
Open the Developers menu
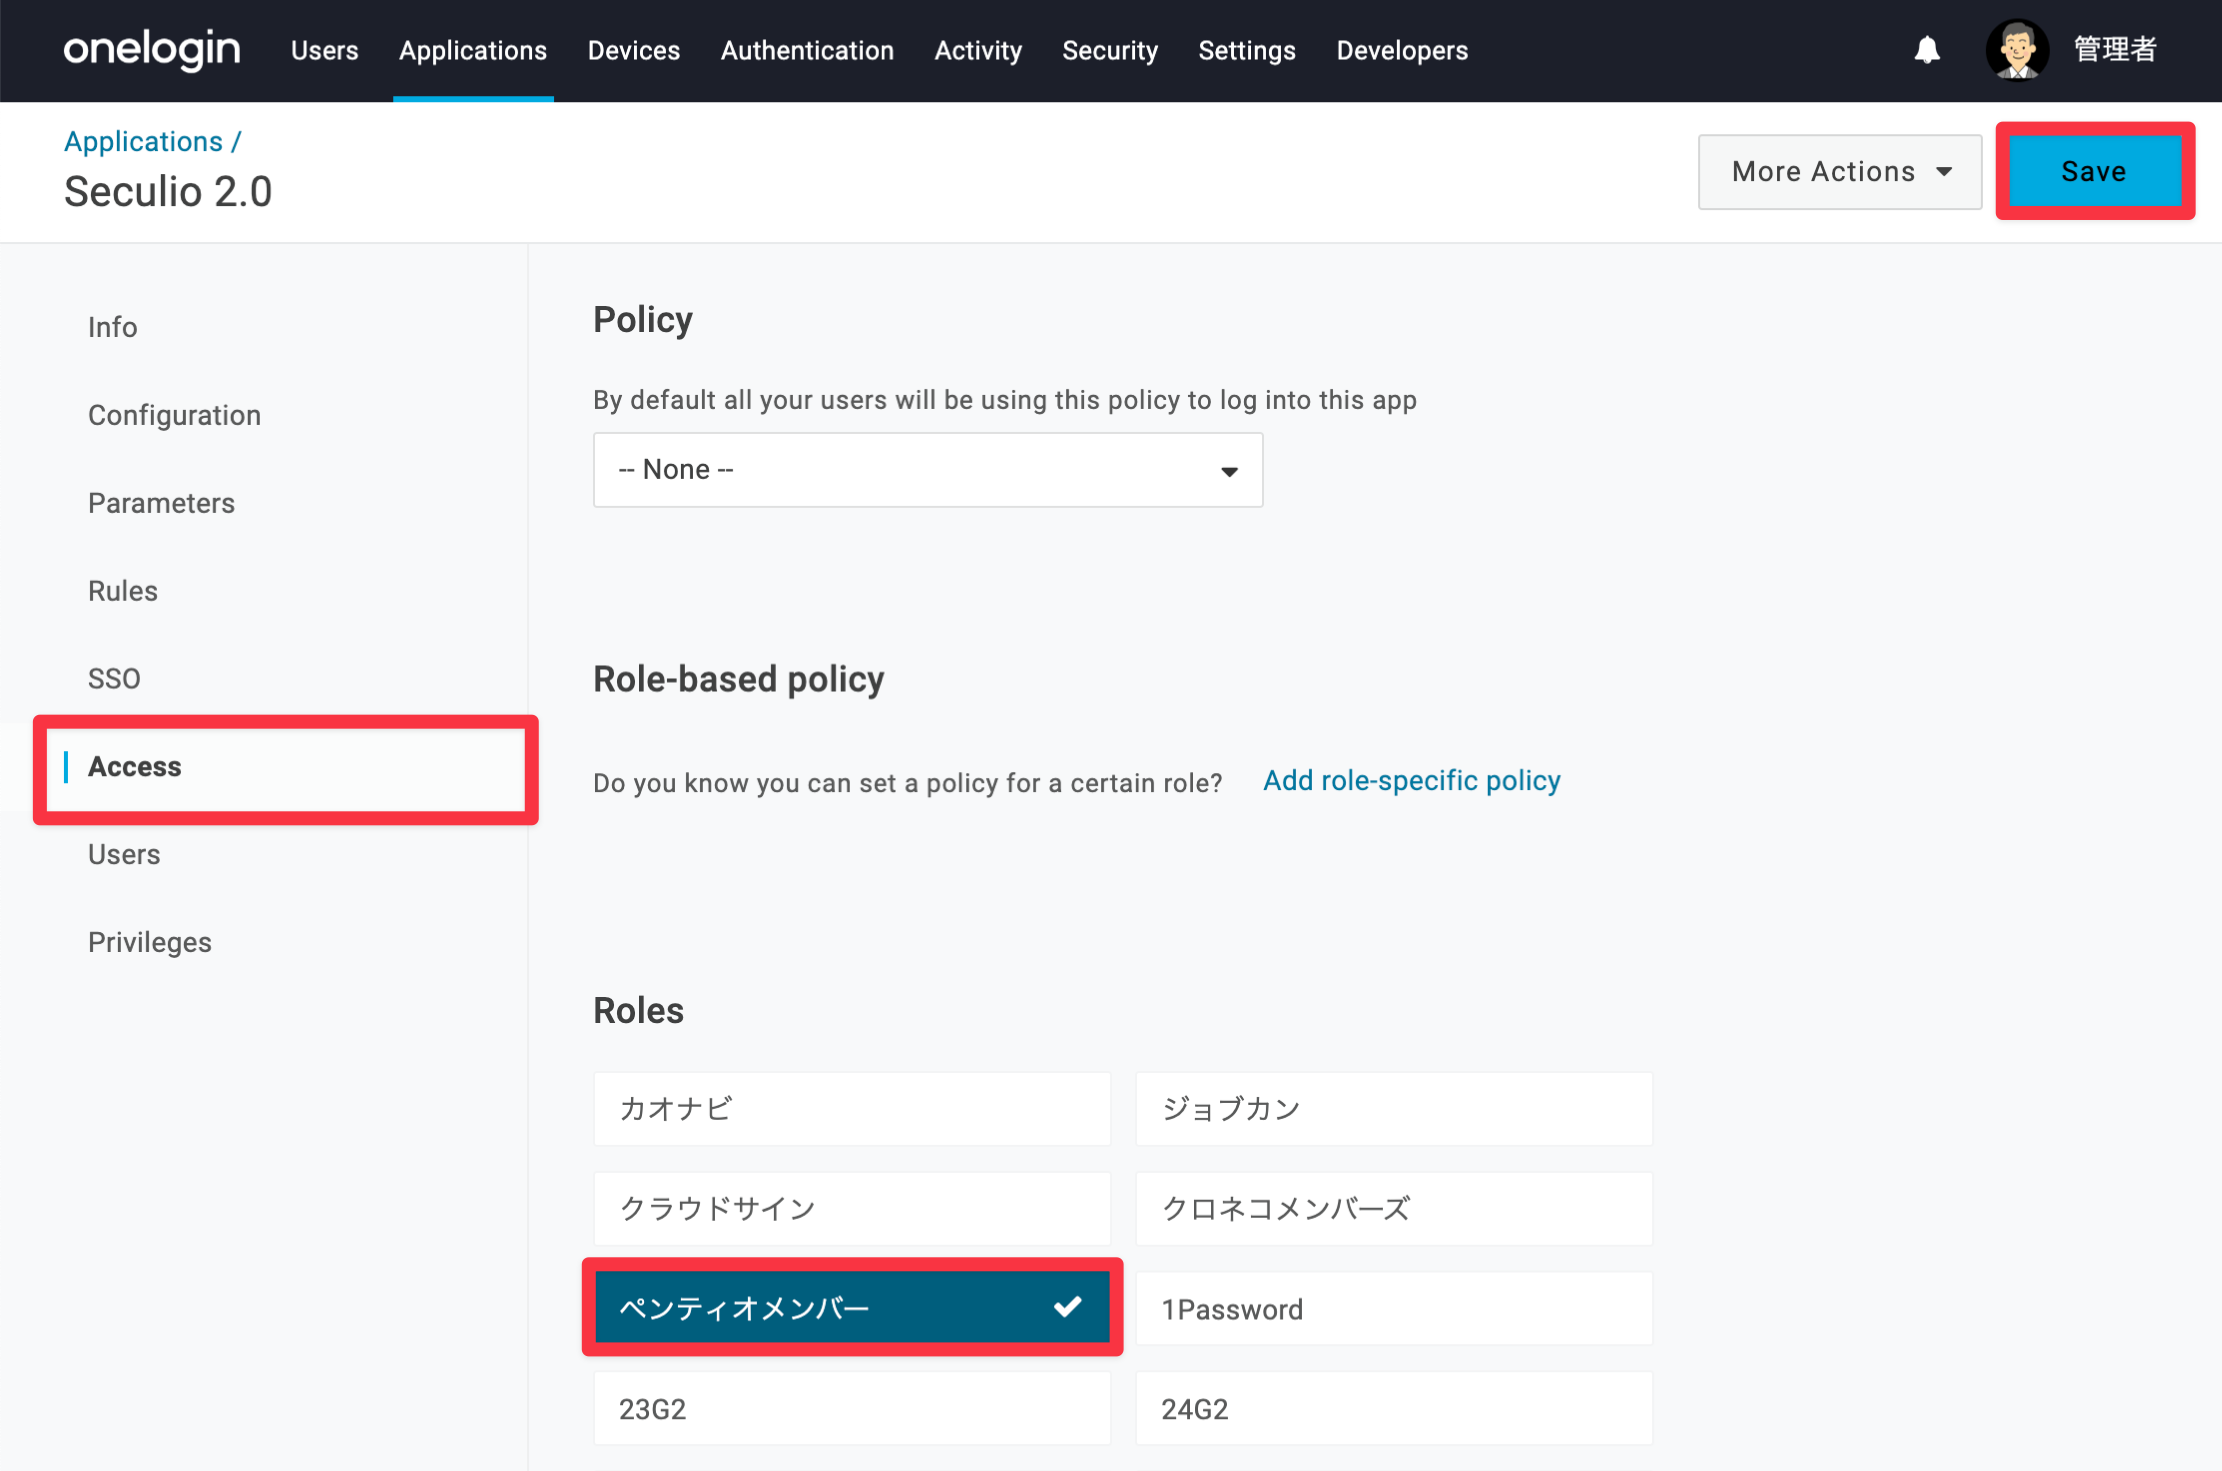[1402, 51]
